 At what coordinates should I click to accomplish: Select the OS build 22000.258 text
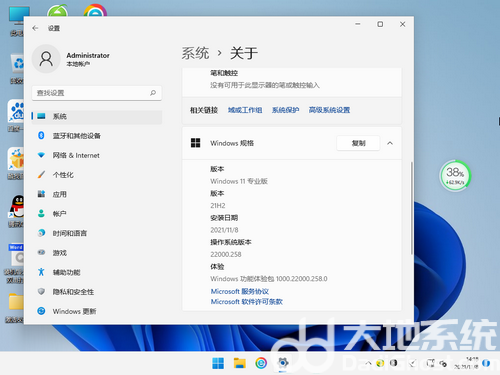click(x=226, y=254)
